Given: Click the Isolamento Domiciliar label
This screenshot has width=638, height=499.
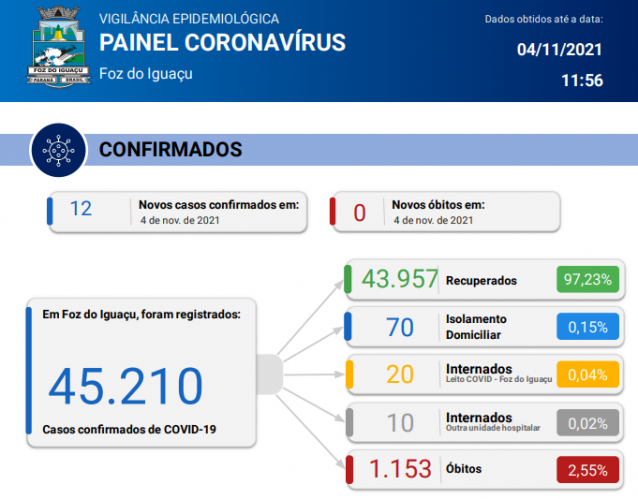Looking at the screenshot, I should pyautogui.click(x=476, y=327).
